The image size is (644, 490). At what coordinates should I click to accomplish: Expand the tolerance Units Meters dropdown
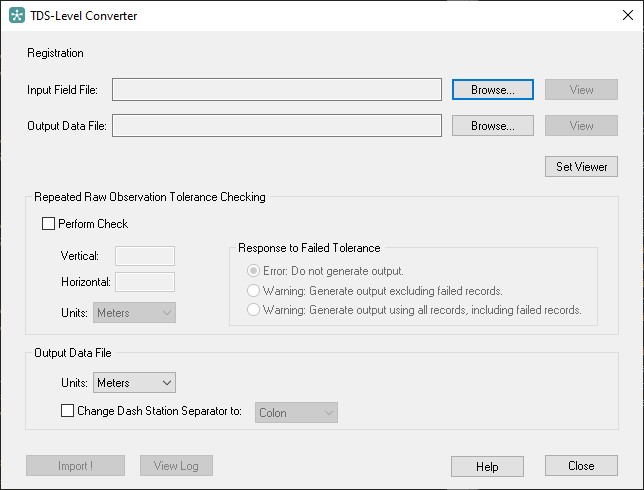pyautogui.click(x=134, y=313)
